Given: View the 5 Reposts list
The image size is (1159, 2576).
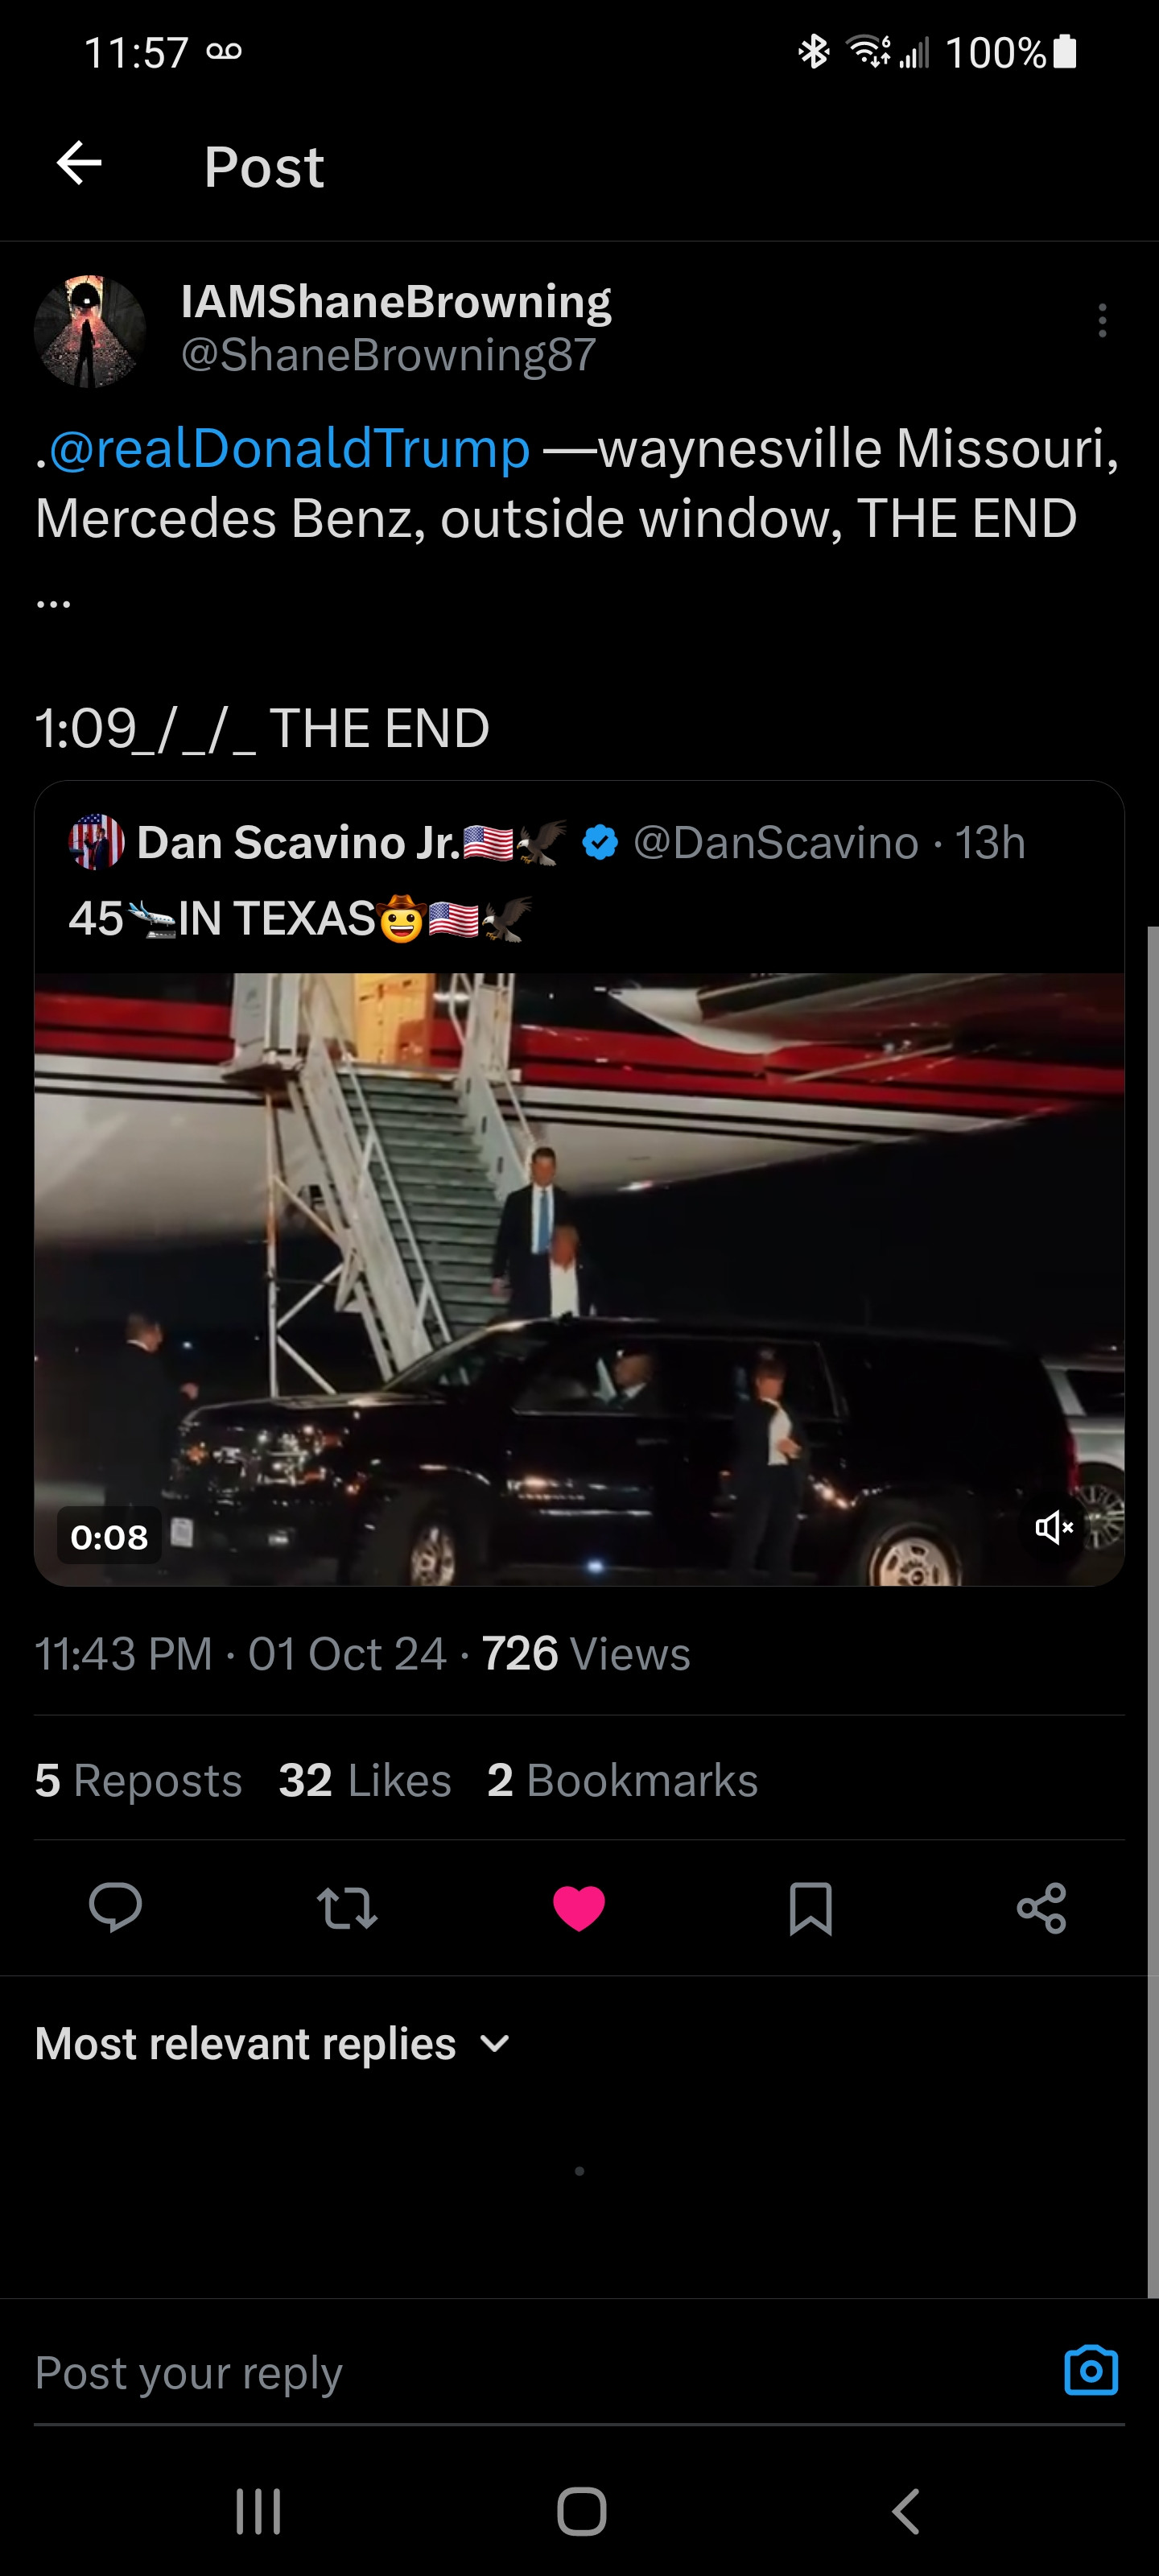Looking at the screenshot, I should pos(138,1780).
